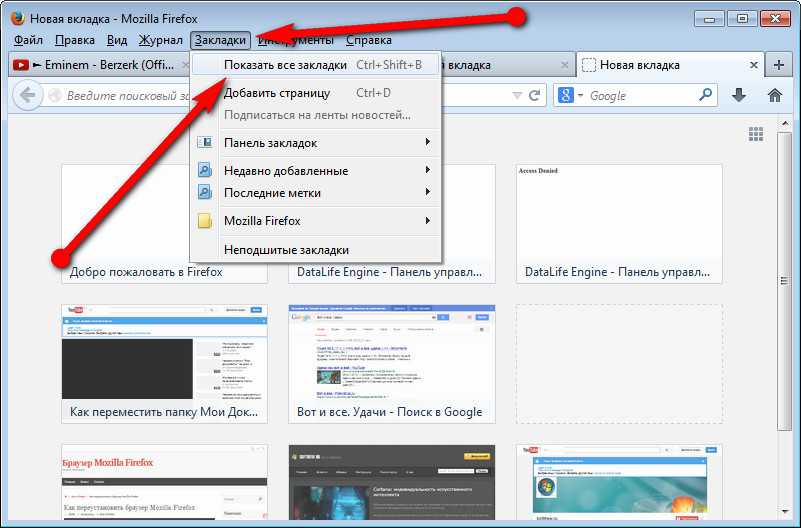Open the Инструменты menu
This screenshot has height=528, width=801.
296,40
